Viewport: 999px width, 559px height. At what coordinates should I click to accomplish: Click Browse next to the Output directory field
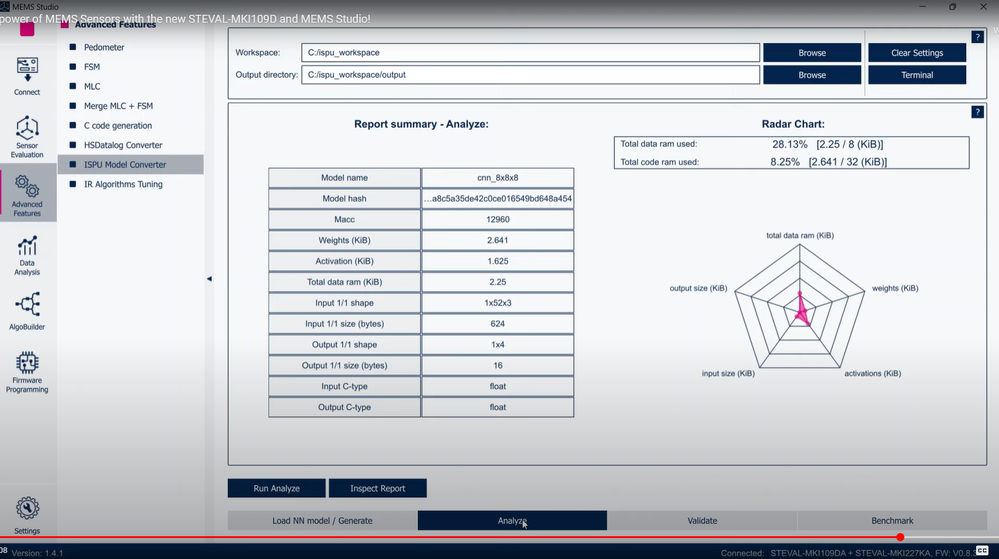(812, 75)
